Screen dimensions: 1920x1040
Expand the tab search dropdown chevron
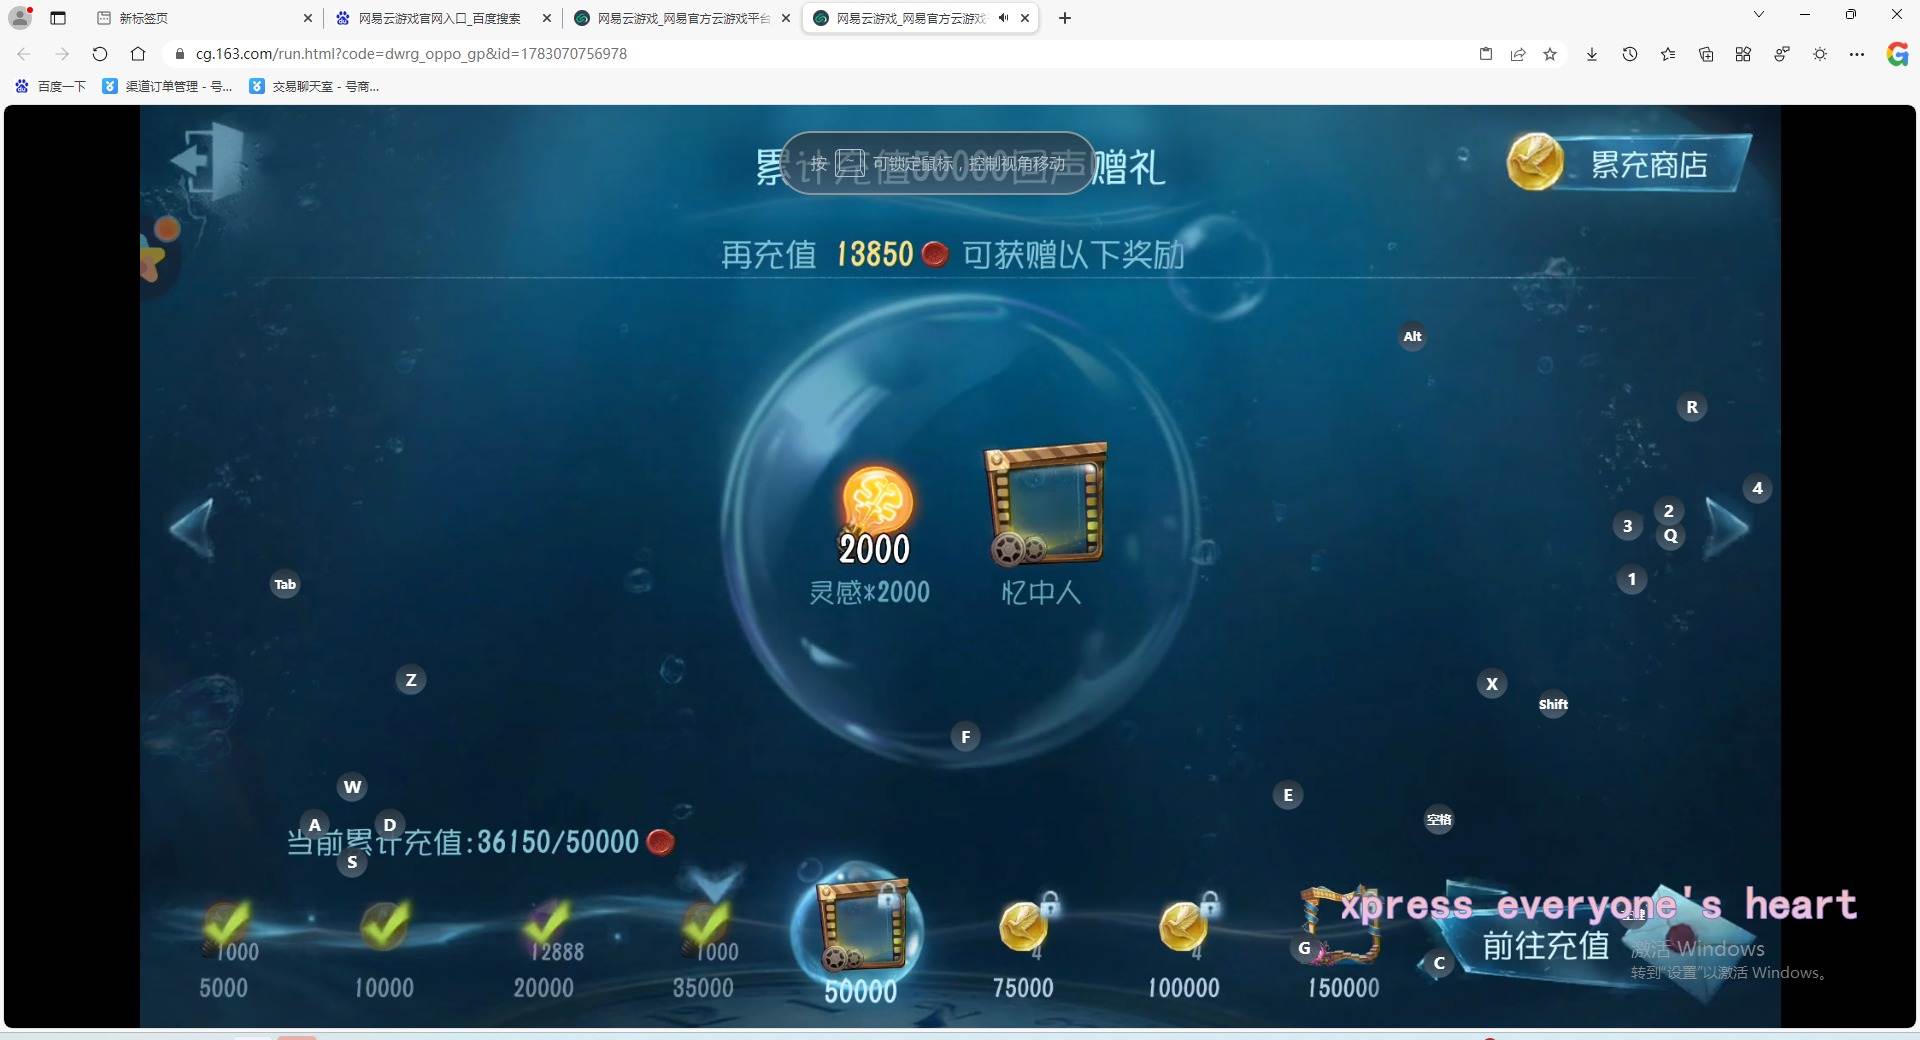1759,14
